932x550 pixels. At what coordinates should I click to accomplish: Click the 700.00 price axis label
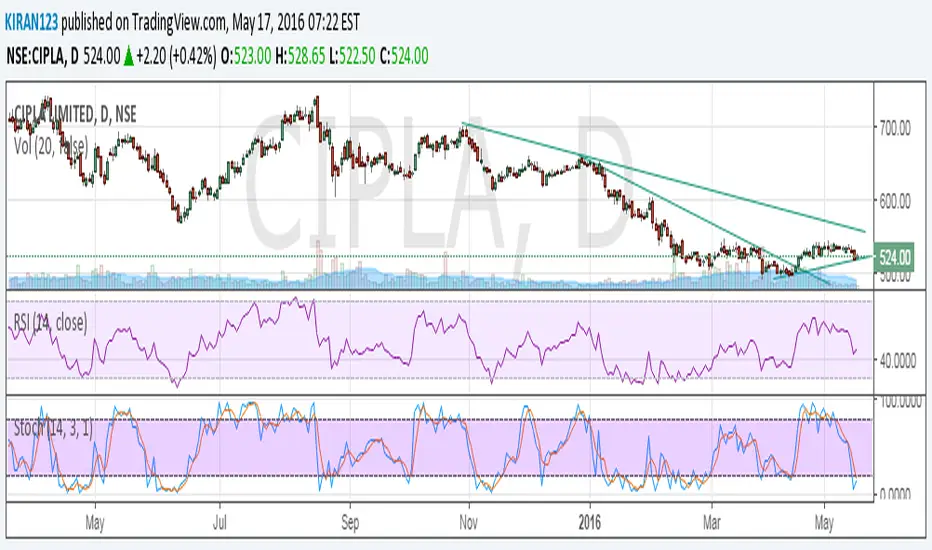coord(895,127)
